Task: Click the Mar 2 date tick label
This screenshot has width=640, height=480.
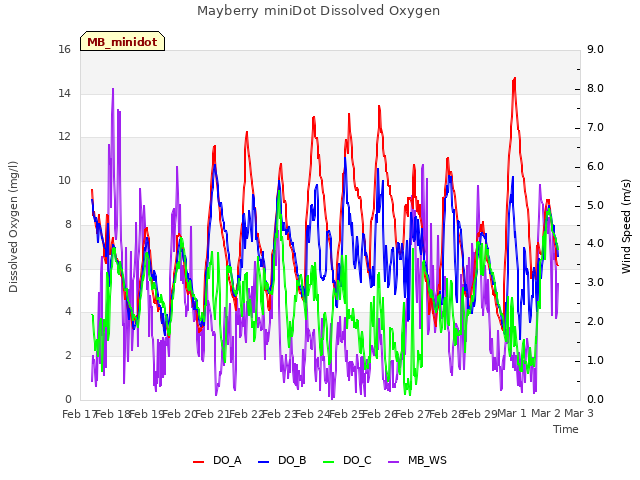Action: click(x=546, y=413)
